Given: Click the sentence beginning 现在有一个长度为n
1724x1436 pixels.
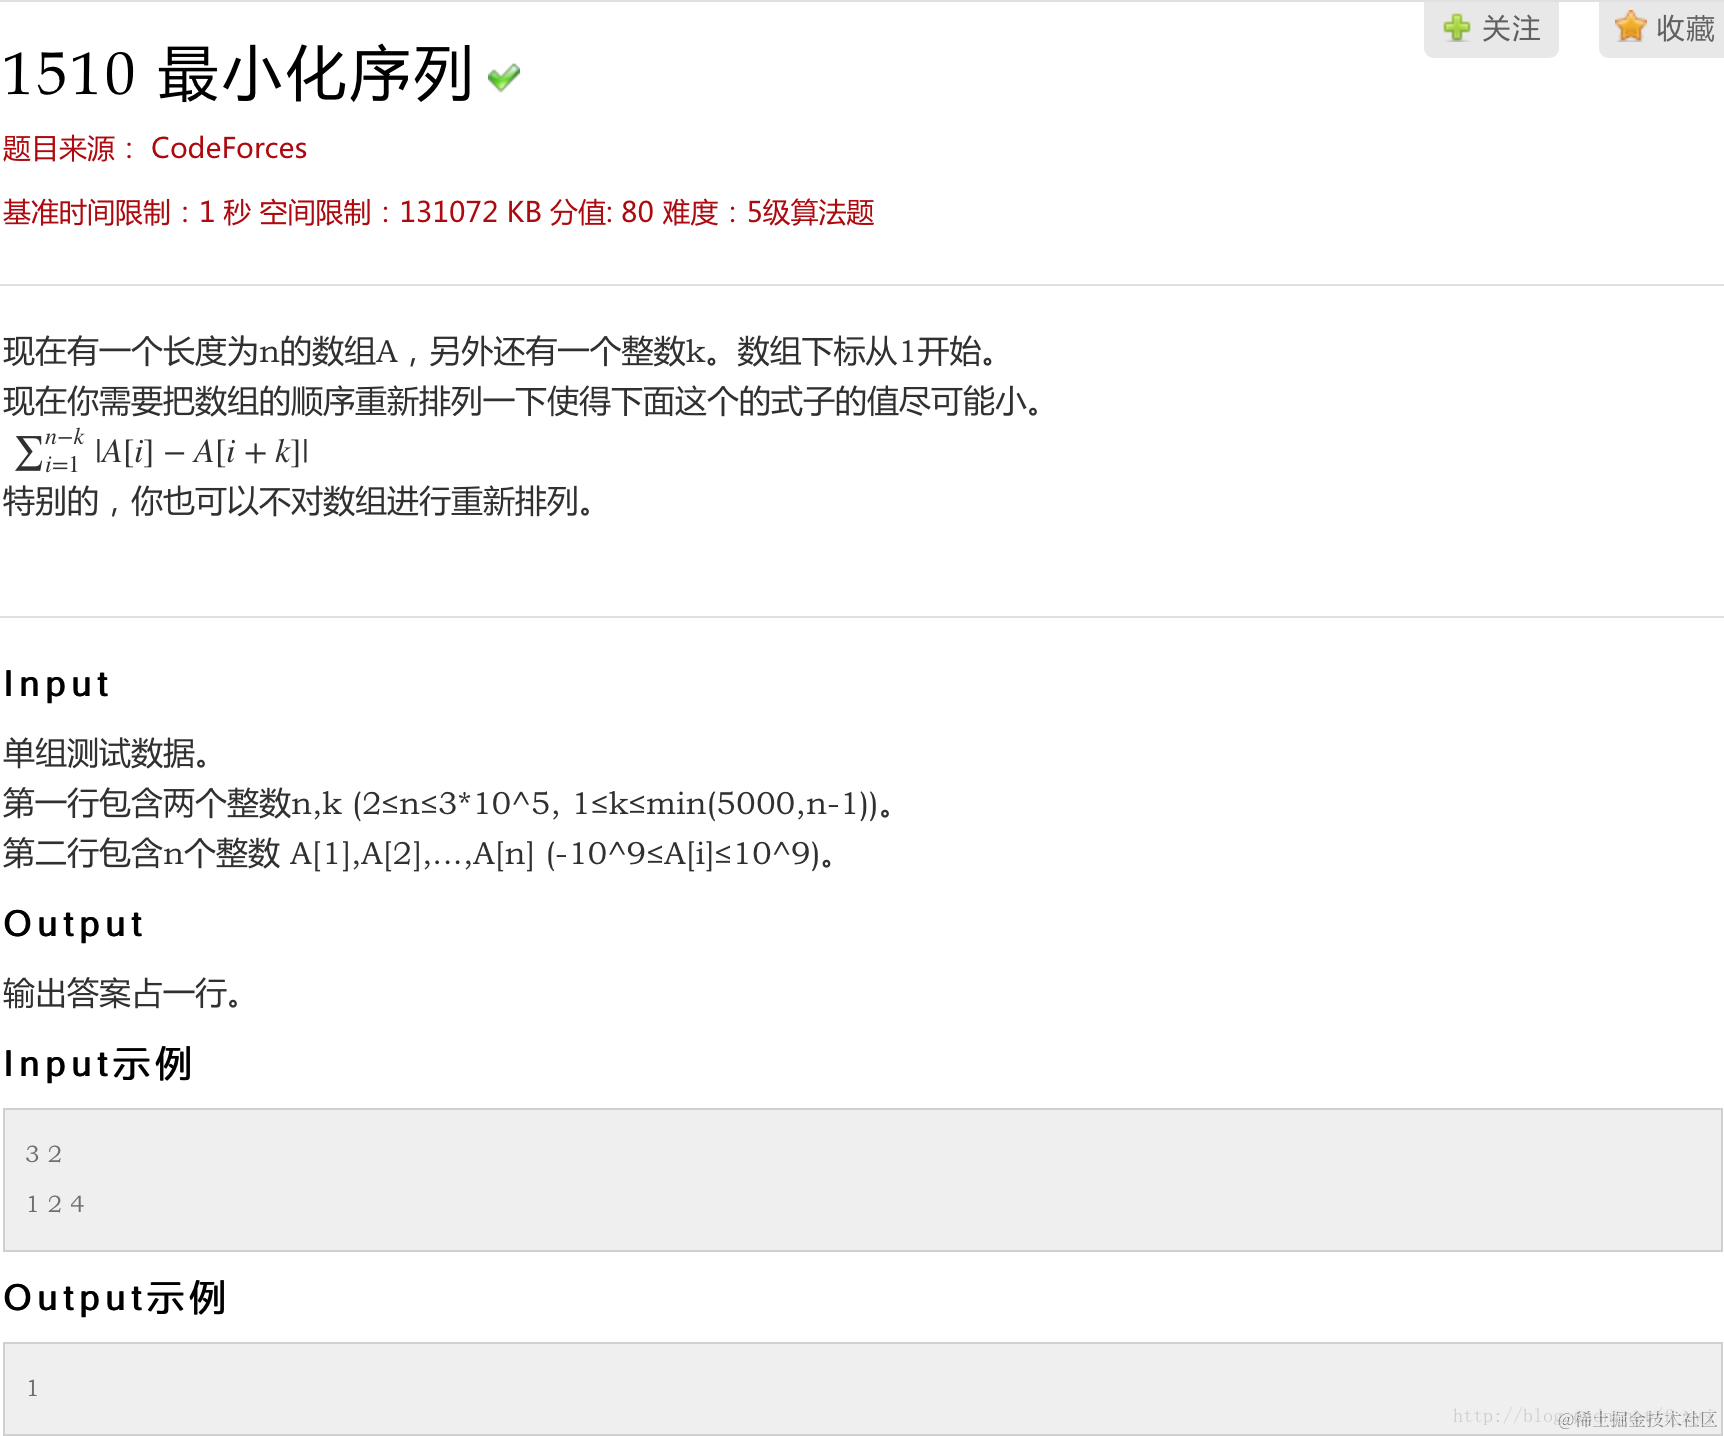Looking at the screenshot, I should pos(500,351).
